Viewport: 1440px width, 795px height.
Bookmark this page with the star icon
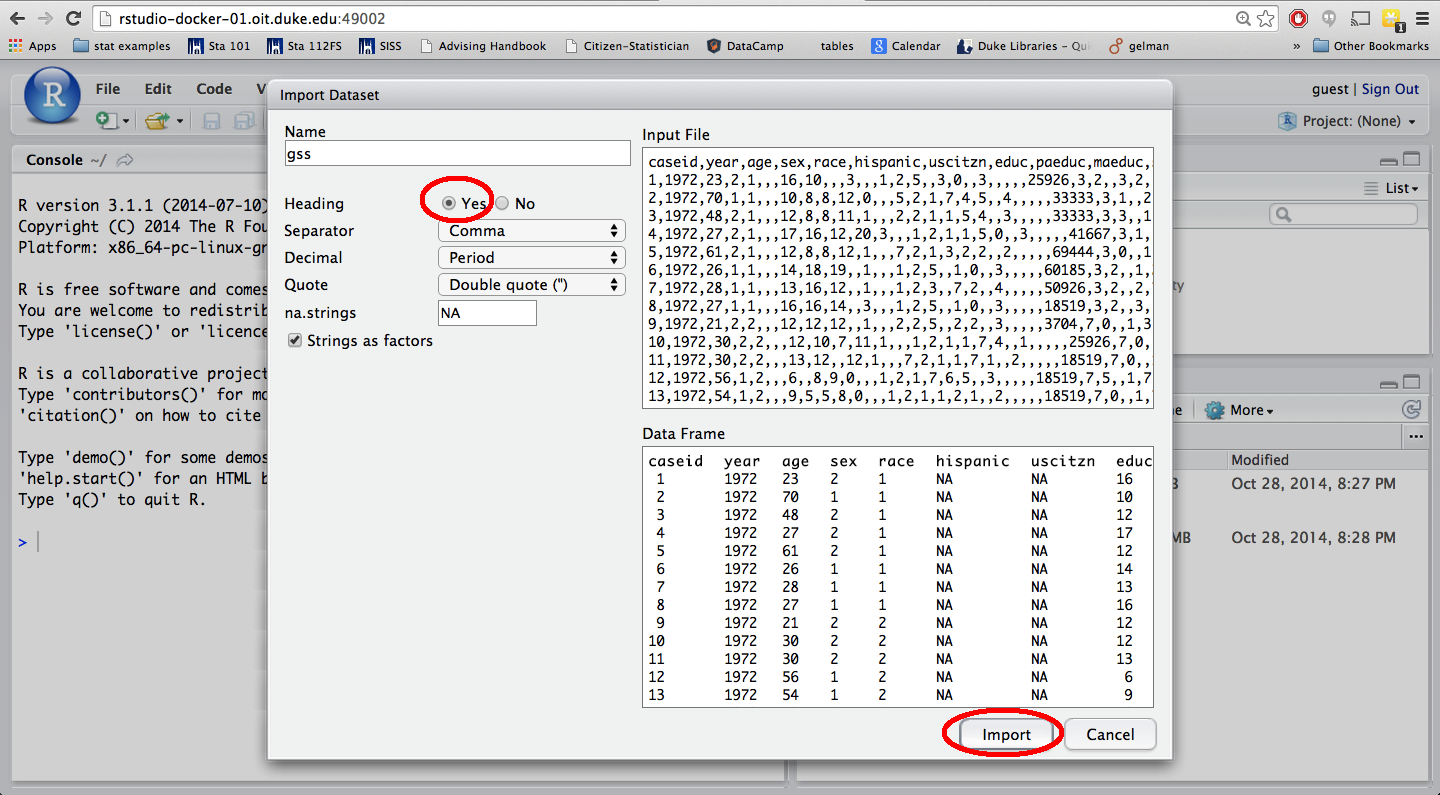(1266, 18)
